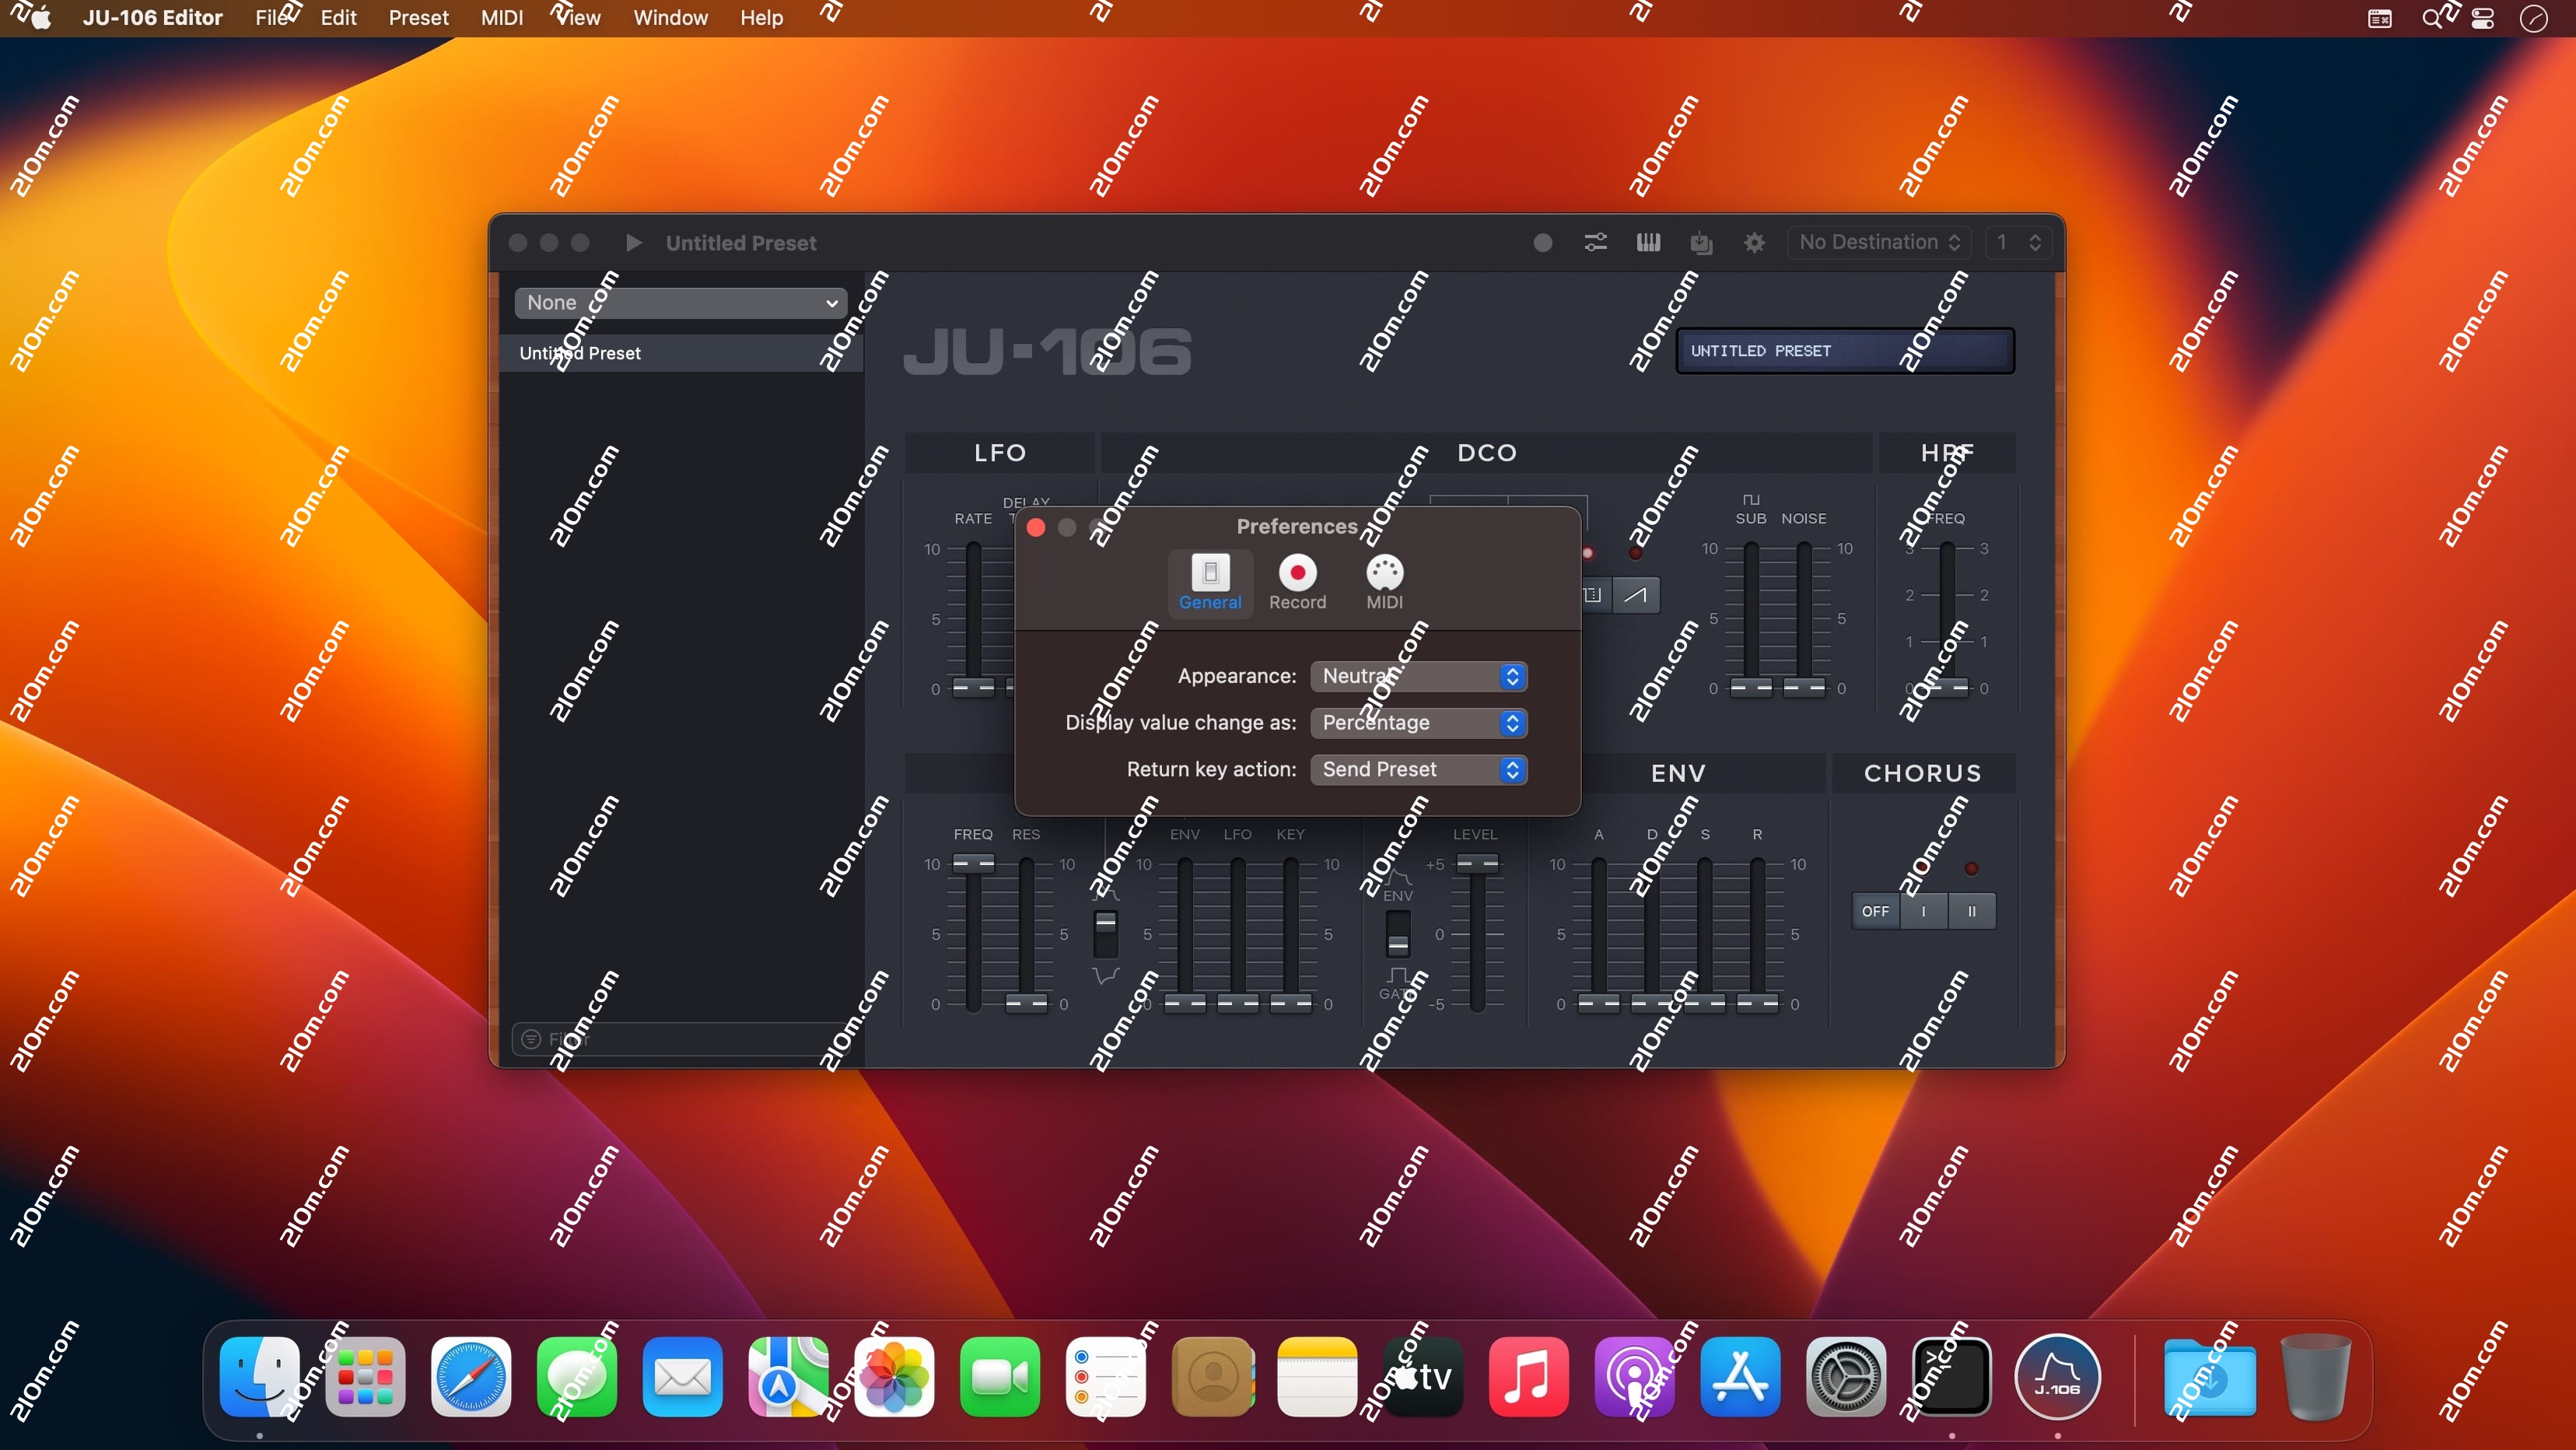Open the Return key action dropdown
The width and height of the screenshot is (2576, 1450).
click(x=1418, y=769)
